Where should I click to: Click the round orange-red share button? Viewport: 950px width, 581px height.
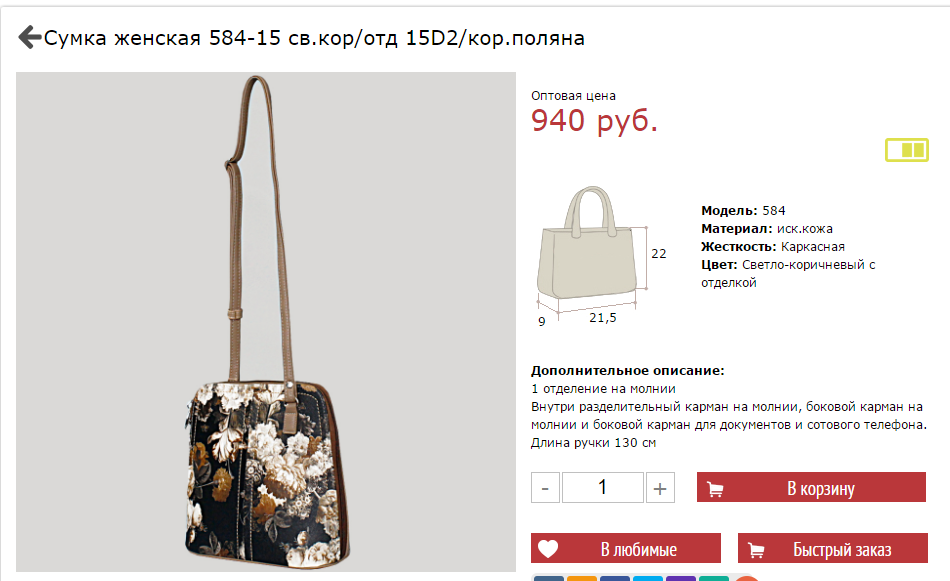point(746,579)
